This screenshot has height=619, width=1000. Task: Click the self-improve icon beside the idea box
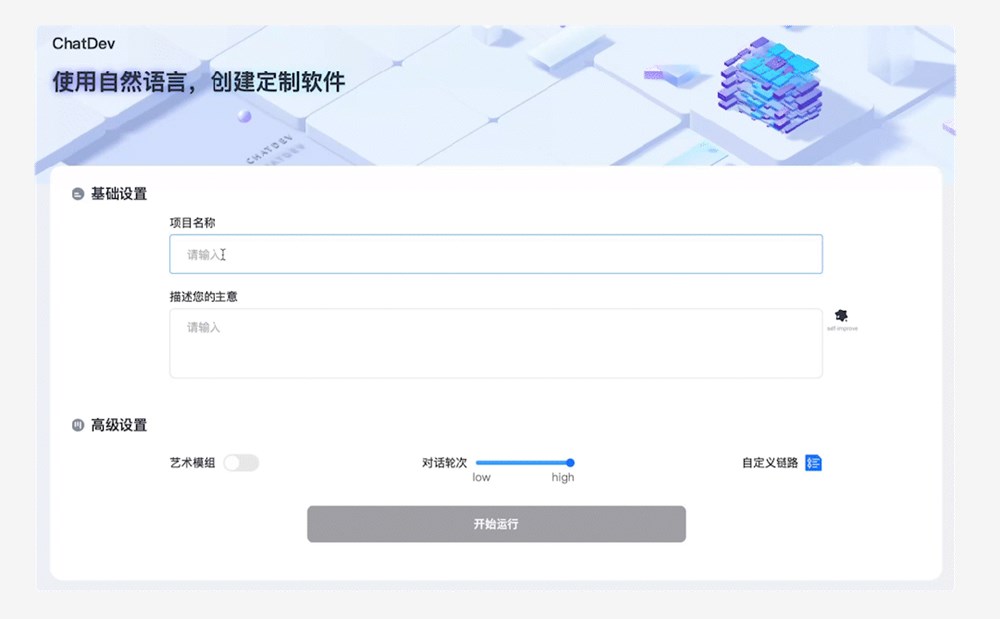[841, 316]
